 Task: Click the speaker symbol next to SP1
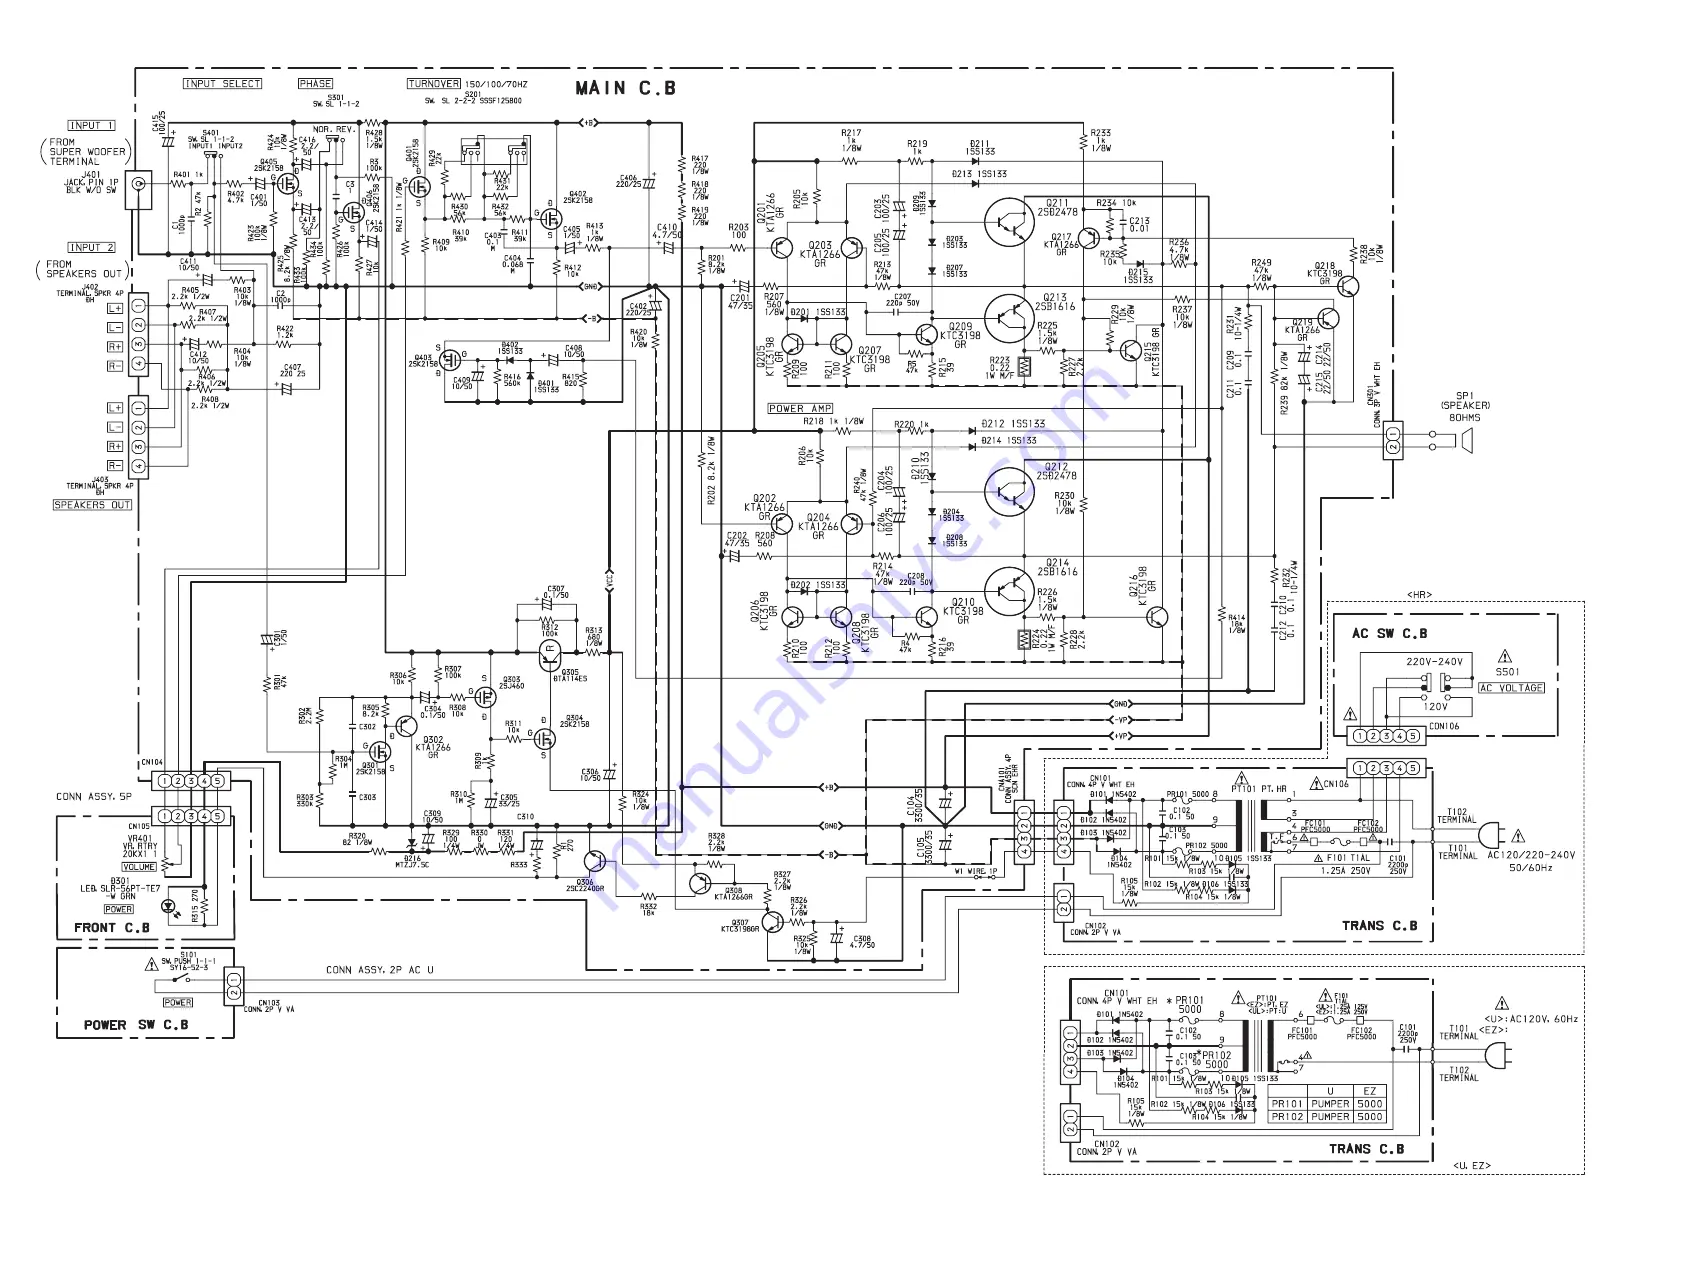[1465, 441]
